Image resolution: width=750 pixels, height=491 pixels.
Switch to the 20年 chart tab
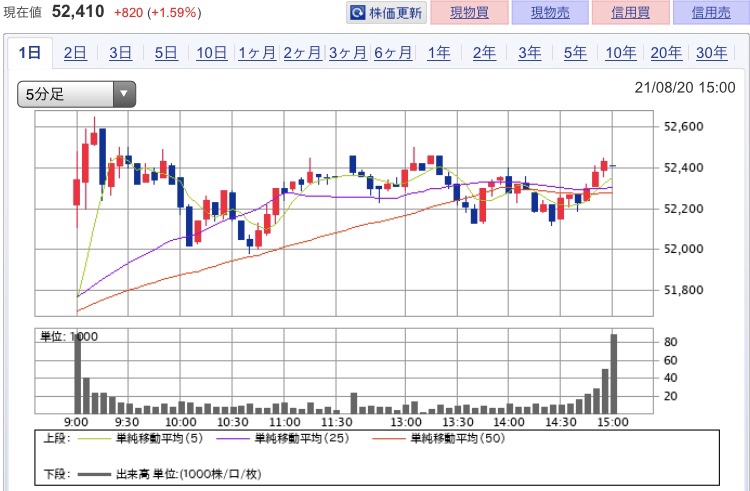(666, 53)
